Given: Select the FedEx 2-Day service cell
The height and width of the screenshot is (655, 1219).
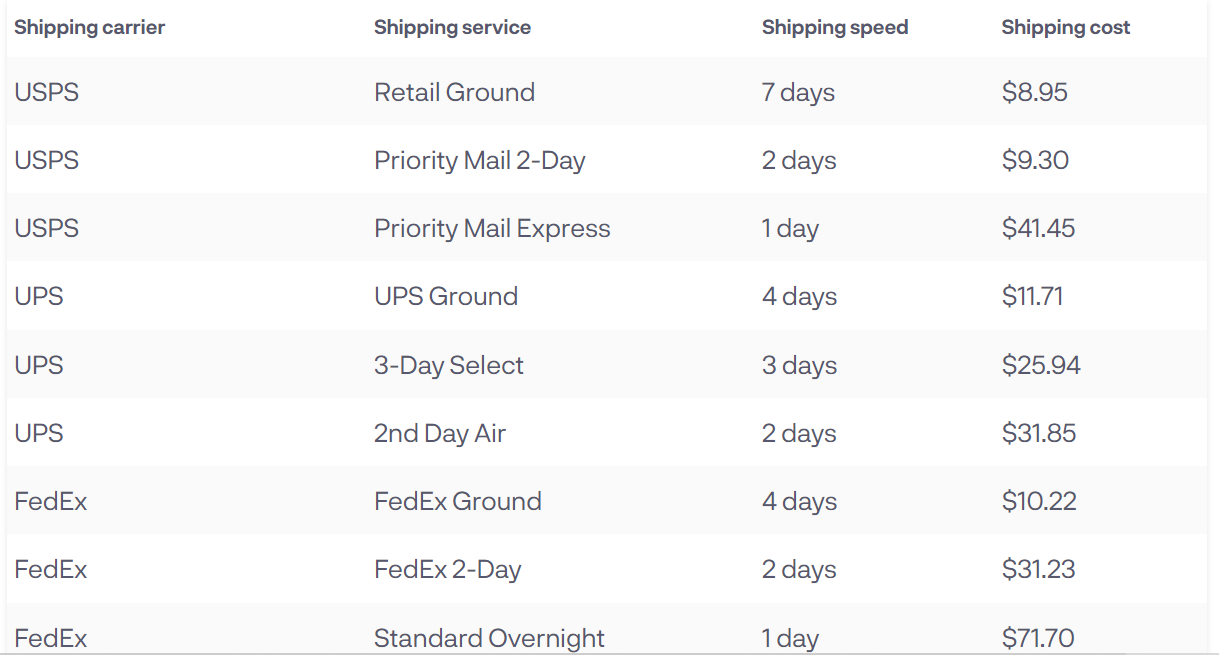Looking at the screenshot, I should click(x=448, y=569).
